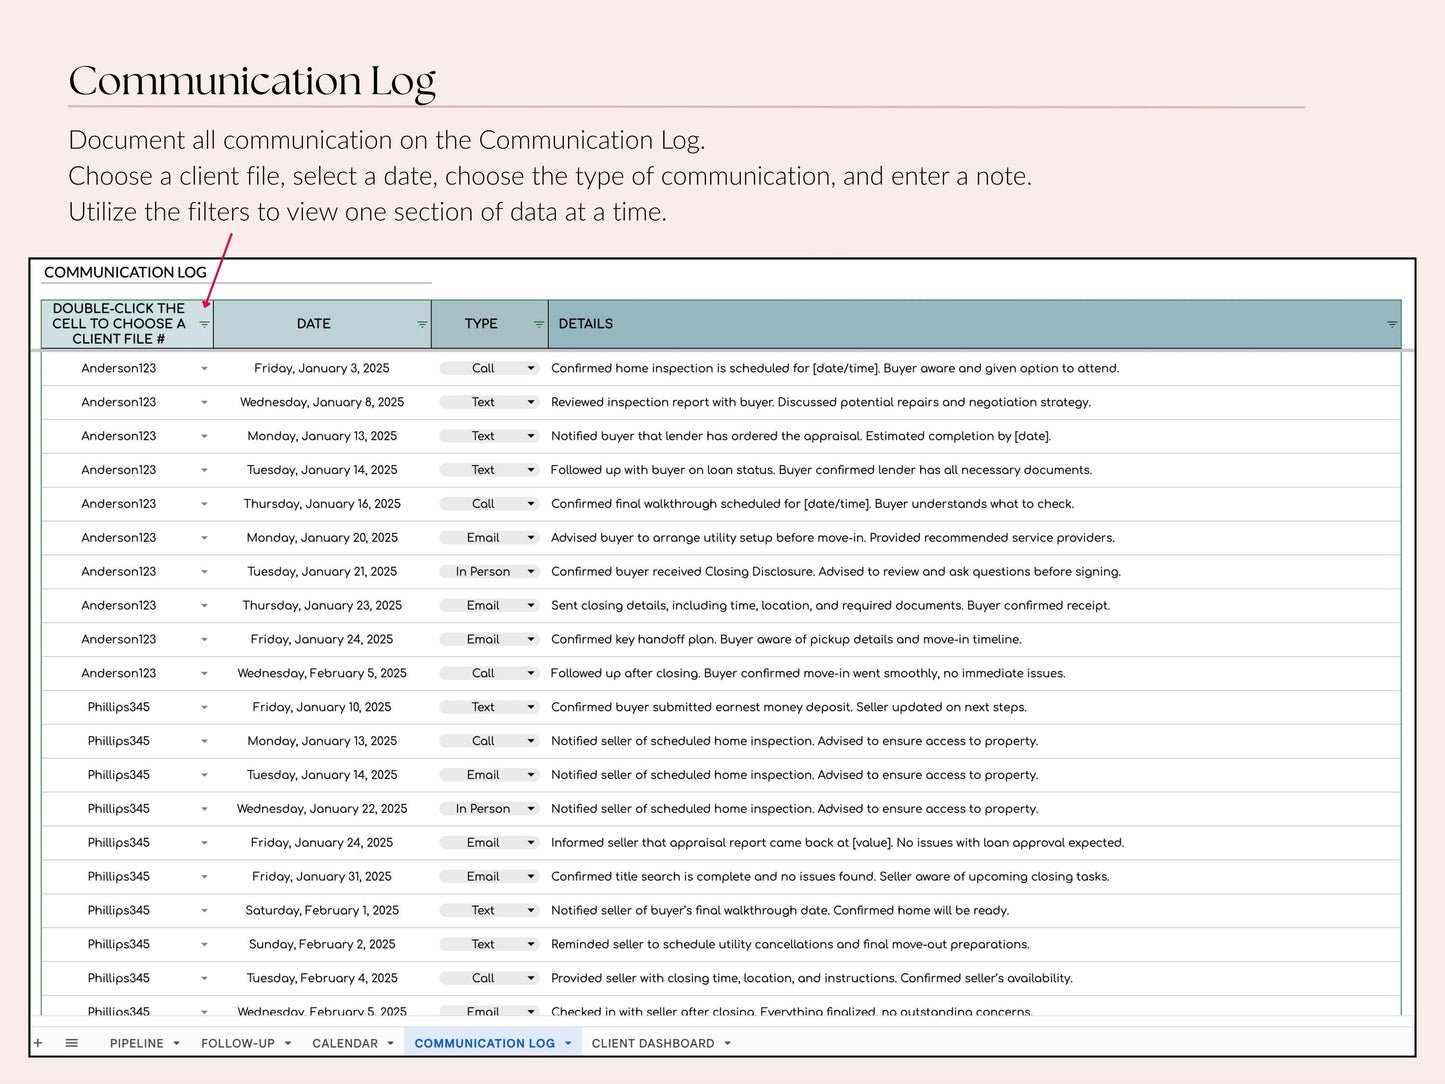The width and height of the screenshot is (1445, 1084).
Task: Open Email dropdown for Friday, January 31 row
Action: click(x=489, y=876)
